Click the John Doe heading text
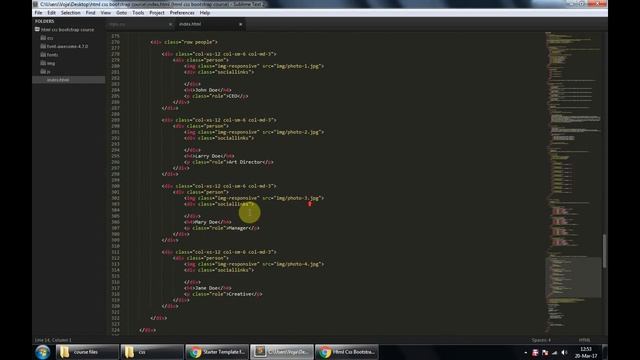The width and height of the screenshot is (640, 360). click(207, 90)
